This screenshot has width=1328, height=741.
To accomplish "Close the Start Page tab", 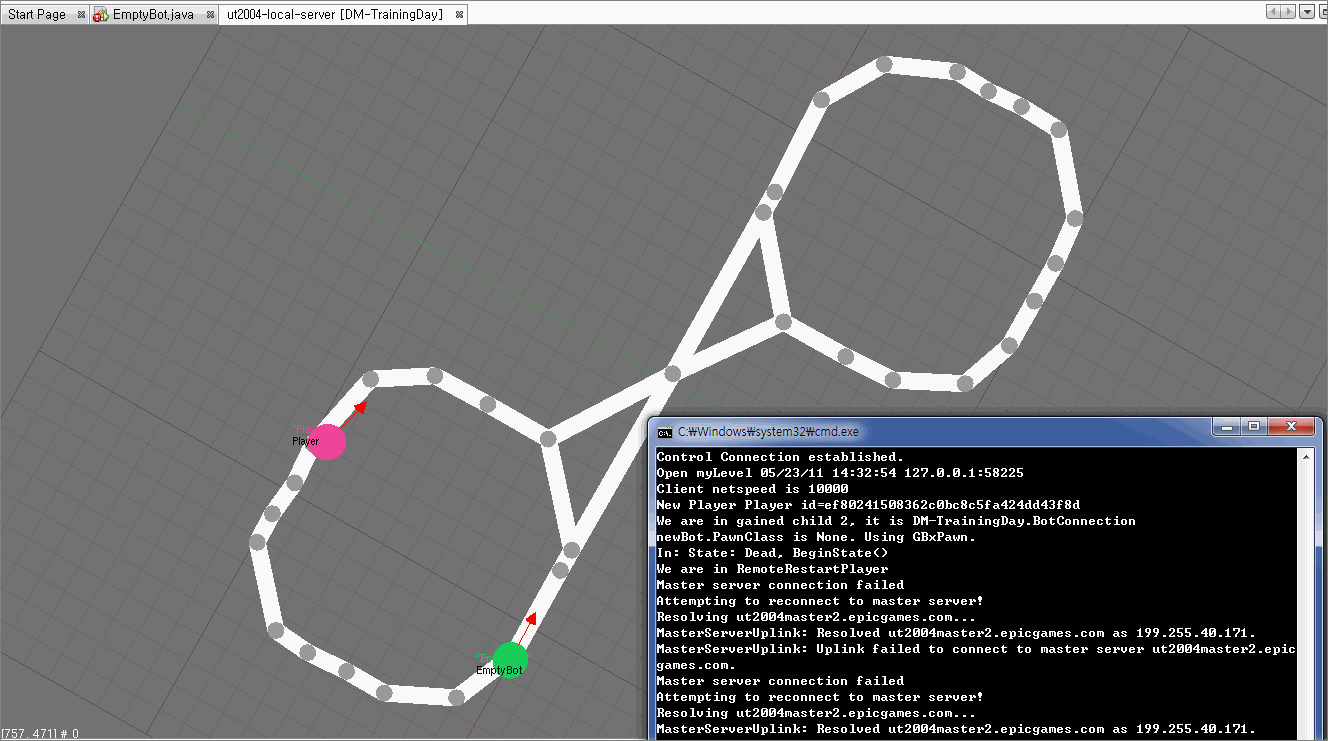I will click(x=81, y=15).
